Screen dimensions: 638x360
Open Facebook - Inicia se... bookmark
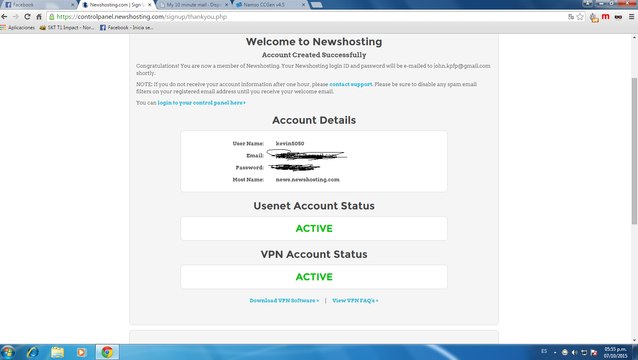127,28
